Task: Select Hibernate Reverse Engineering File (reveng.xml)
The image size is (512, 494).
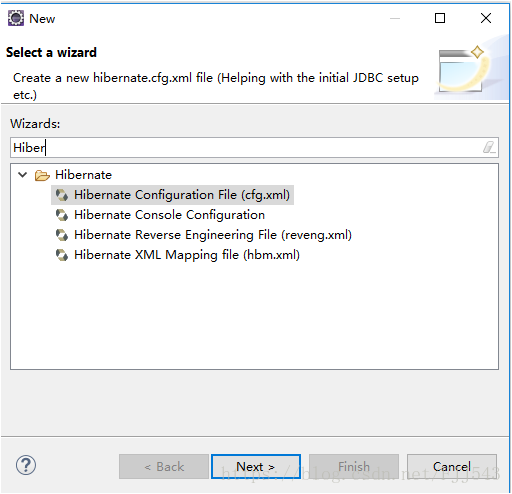Action: tap(213, 235)
